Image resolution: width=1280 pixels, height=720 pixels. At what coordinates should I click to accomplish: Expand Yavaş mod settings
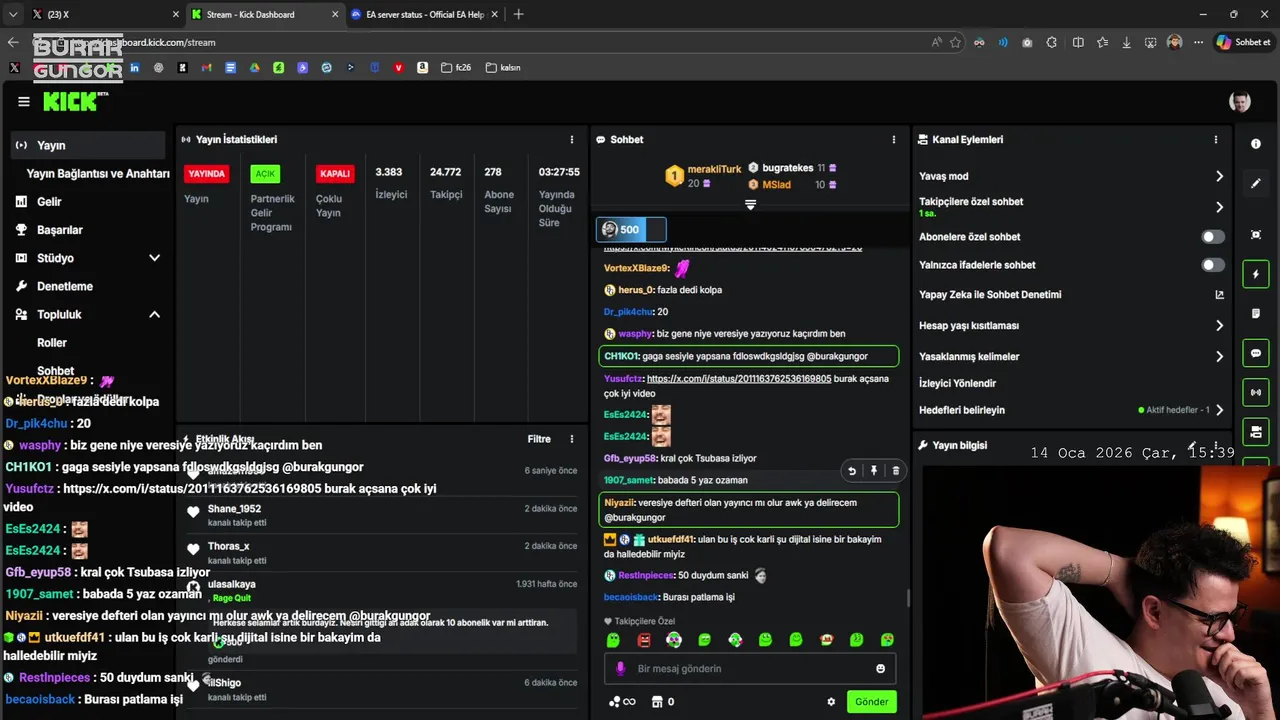tap(1219, 176)
